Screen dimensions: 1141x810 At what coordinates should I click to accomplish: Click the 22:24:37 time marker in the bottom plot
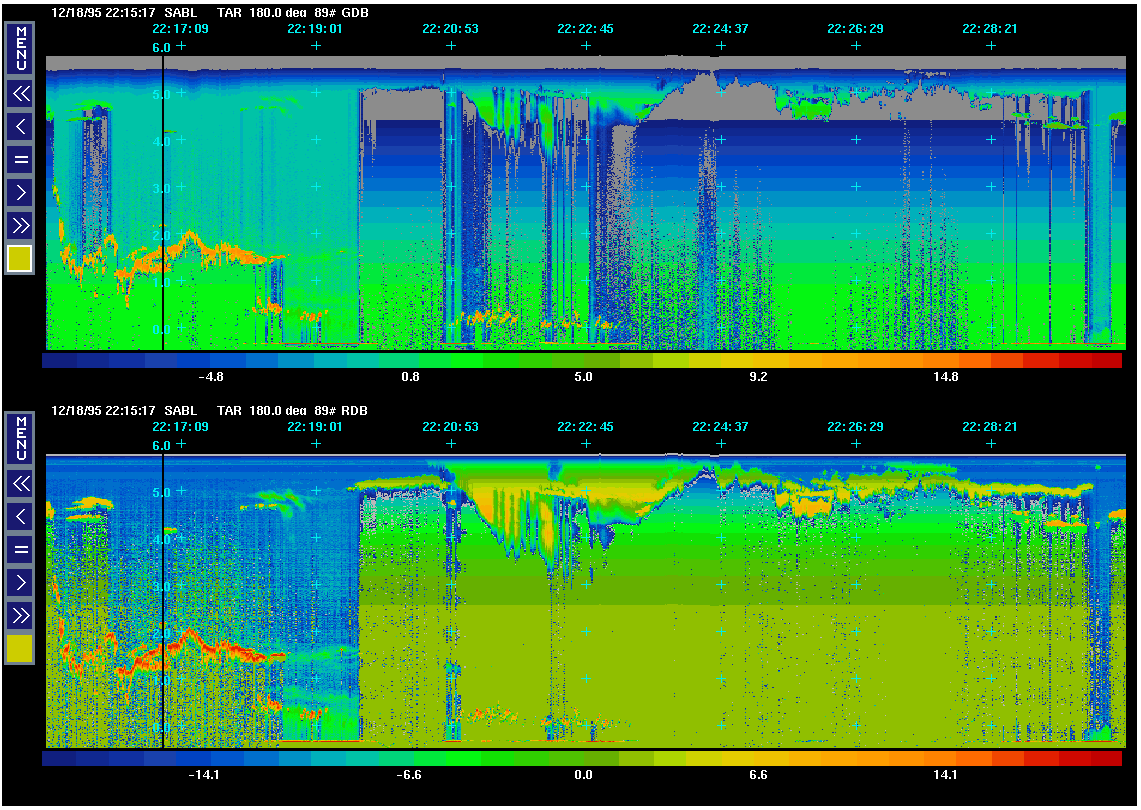pyautogui.click(x=720, y=426)
